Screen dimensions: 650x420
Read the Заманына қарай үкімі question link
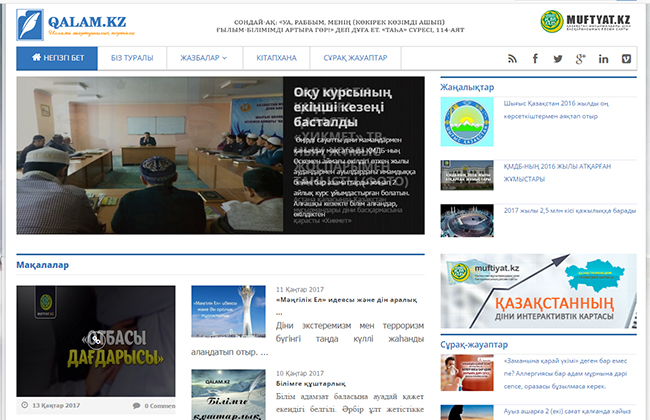tap(565, 374)
